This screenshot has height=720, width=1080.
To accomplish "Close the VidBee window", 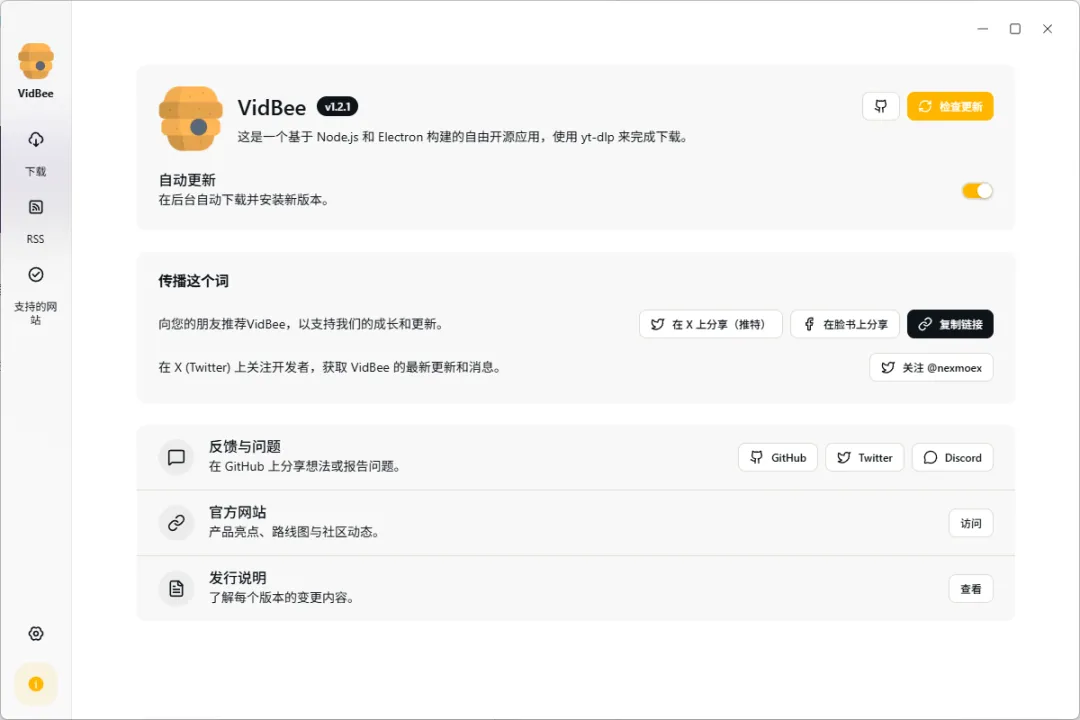I will [x=1048, y=29].
